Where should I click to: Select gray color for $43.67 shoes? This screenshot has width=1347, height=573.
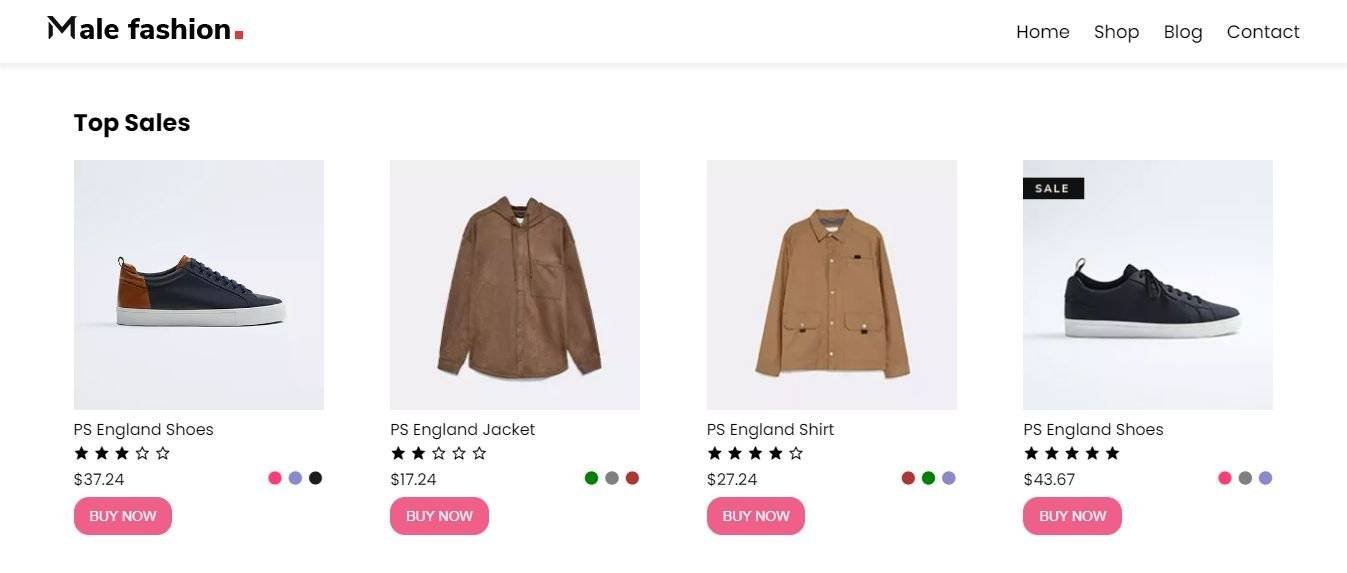click(1245, 478)
